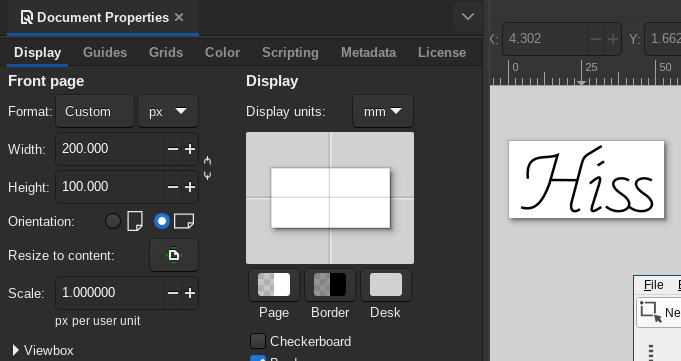Select portrait orientation radio button
This screenshot has height=361, width=681.
[x=112, y=221]
